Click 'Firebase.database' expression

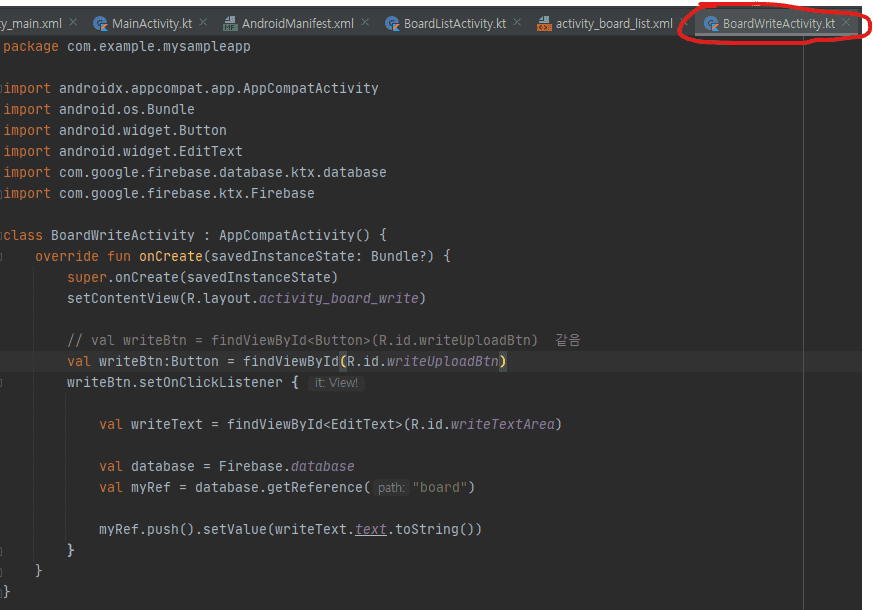tap(286, 466)
